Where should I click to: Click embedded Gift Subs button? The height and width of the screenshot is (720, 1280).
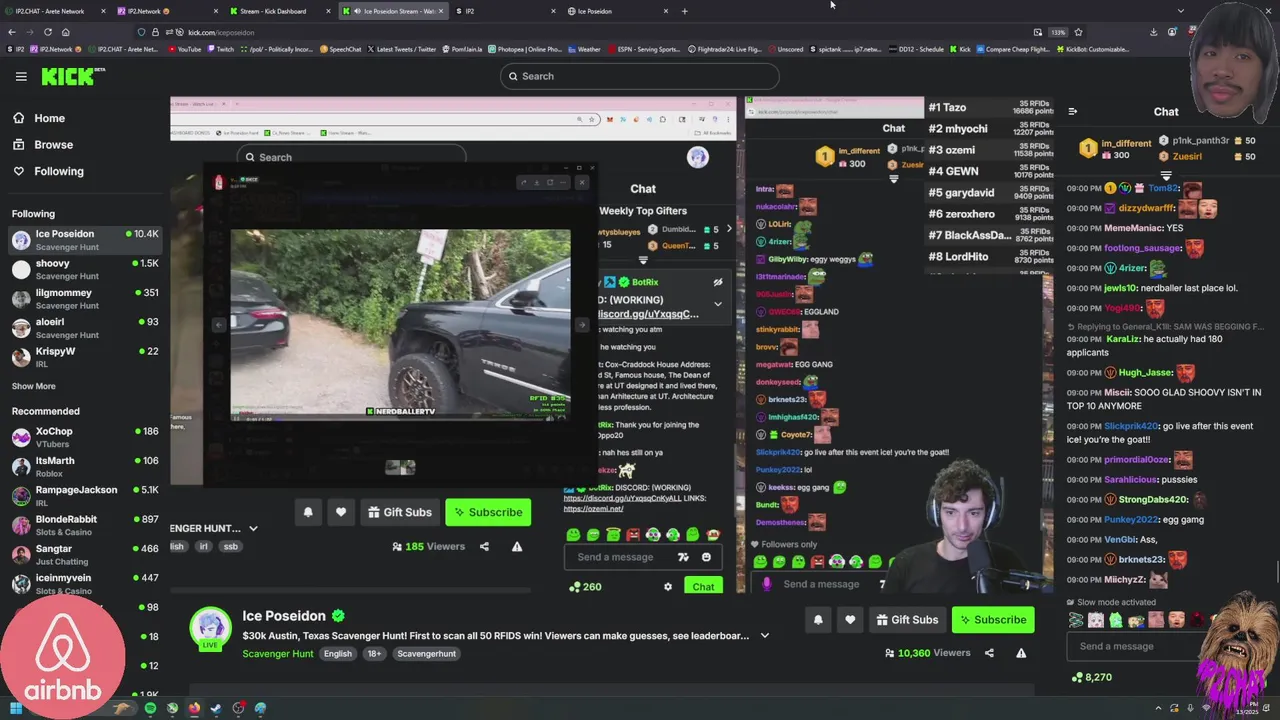(x=399, y=512)
